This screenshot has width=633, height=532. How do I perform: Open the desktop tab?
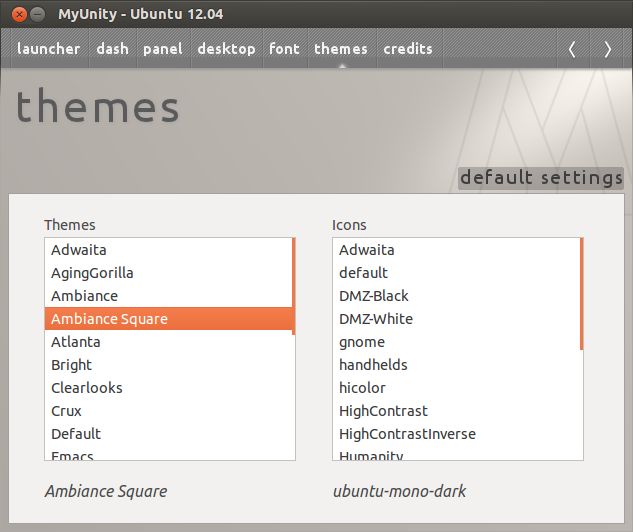[226, 49]
